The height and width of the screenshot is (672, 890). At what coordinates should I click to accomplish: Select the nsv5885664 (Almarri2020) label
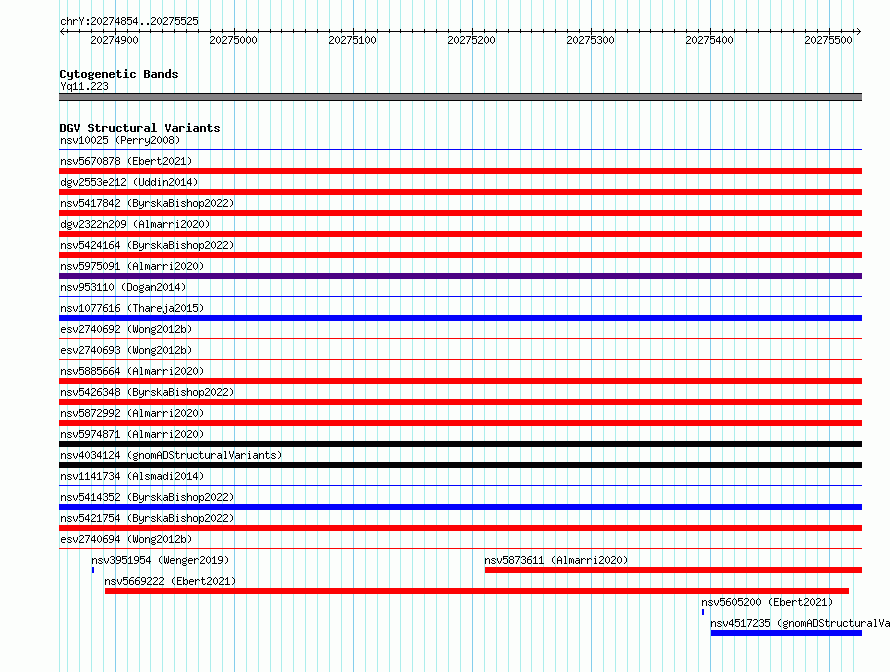click(x=132, y=371)
